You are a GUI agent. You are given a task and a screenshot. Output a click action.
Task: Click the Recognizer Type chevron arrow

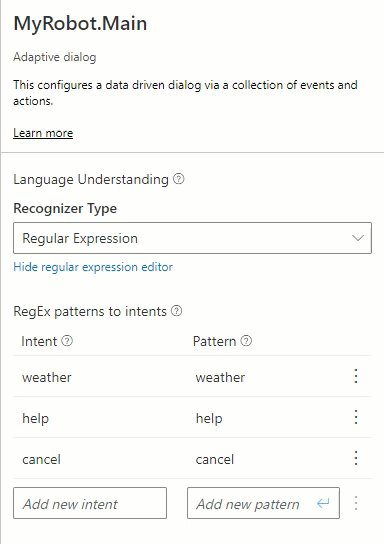pyautogui.click(x=358, y=238)
